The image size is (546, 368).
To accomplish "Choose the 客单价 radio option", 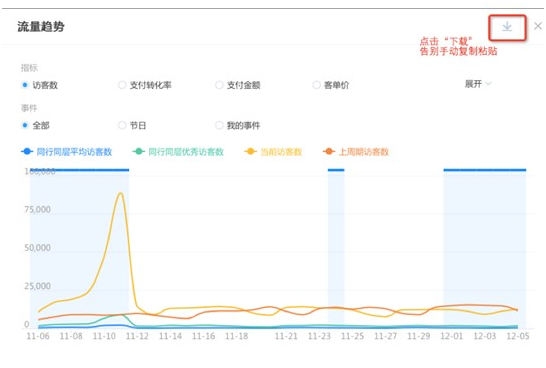I will (316, 85).
